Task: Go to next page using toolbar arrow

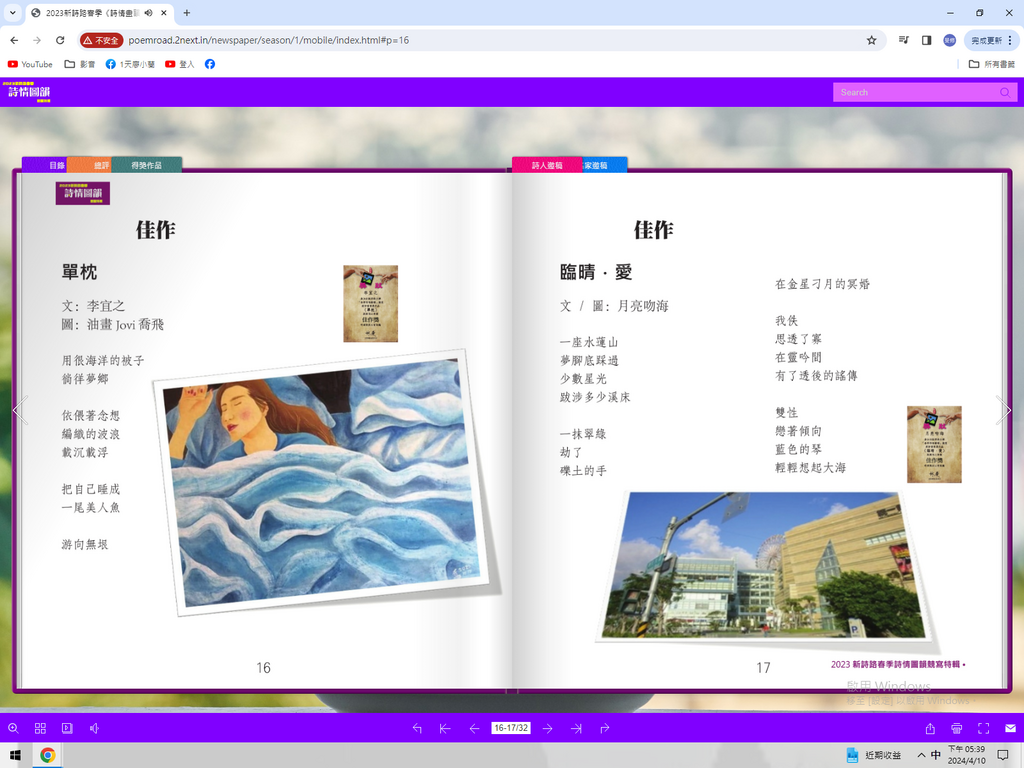Action: click(547, 728)
